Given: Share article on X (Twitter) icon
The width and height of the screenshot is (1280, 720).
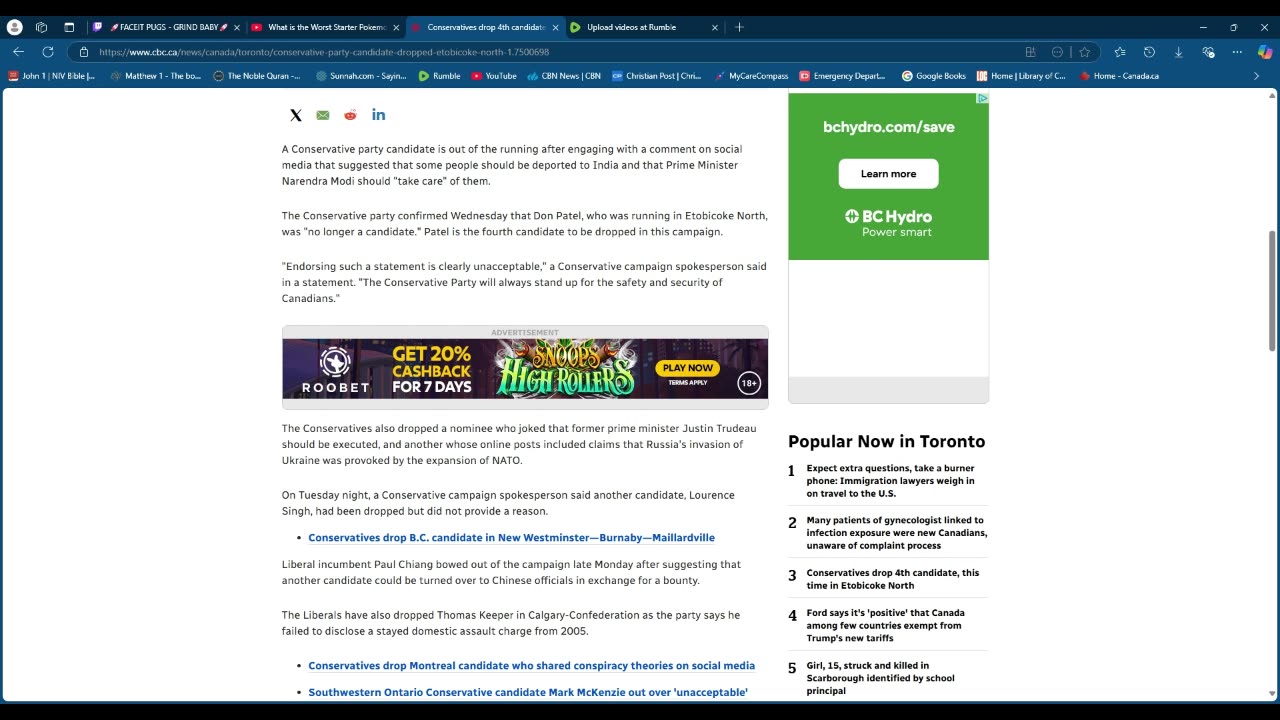Looking at the screenshot, I should (296, 115).
